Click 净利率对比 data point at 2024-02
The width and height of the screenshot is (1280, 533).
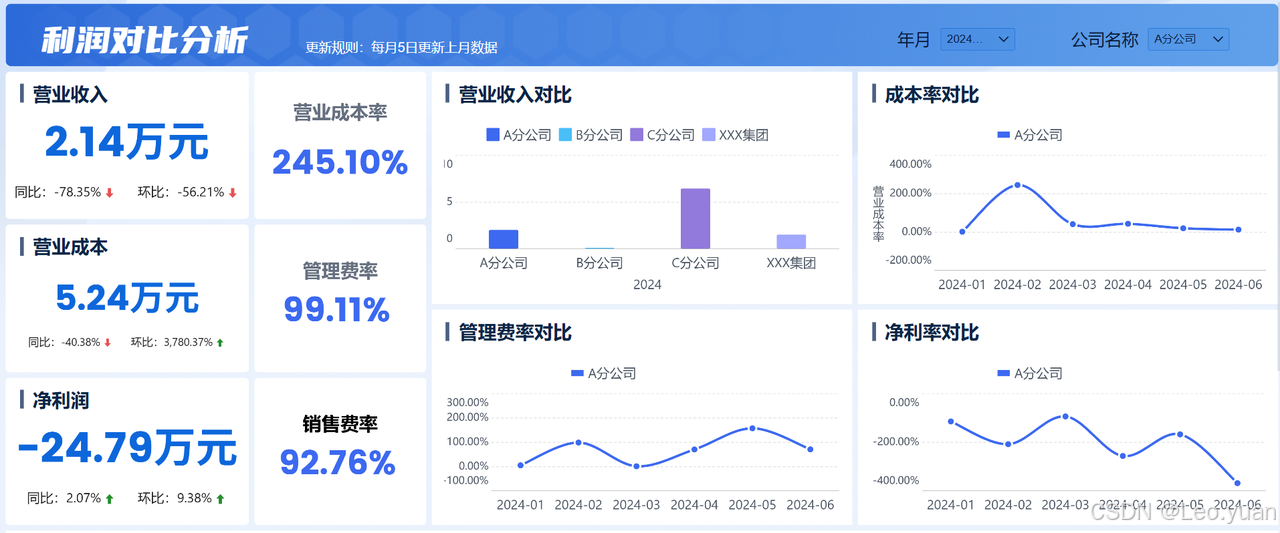[1008, 444]
